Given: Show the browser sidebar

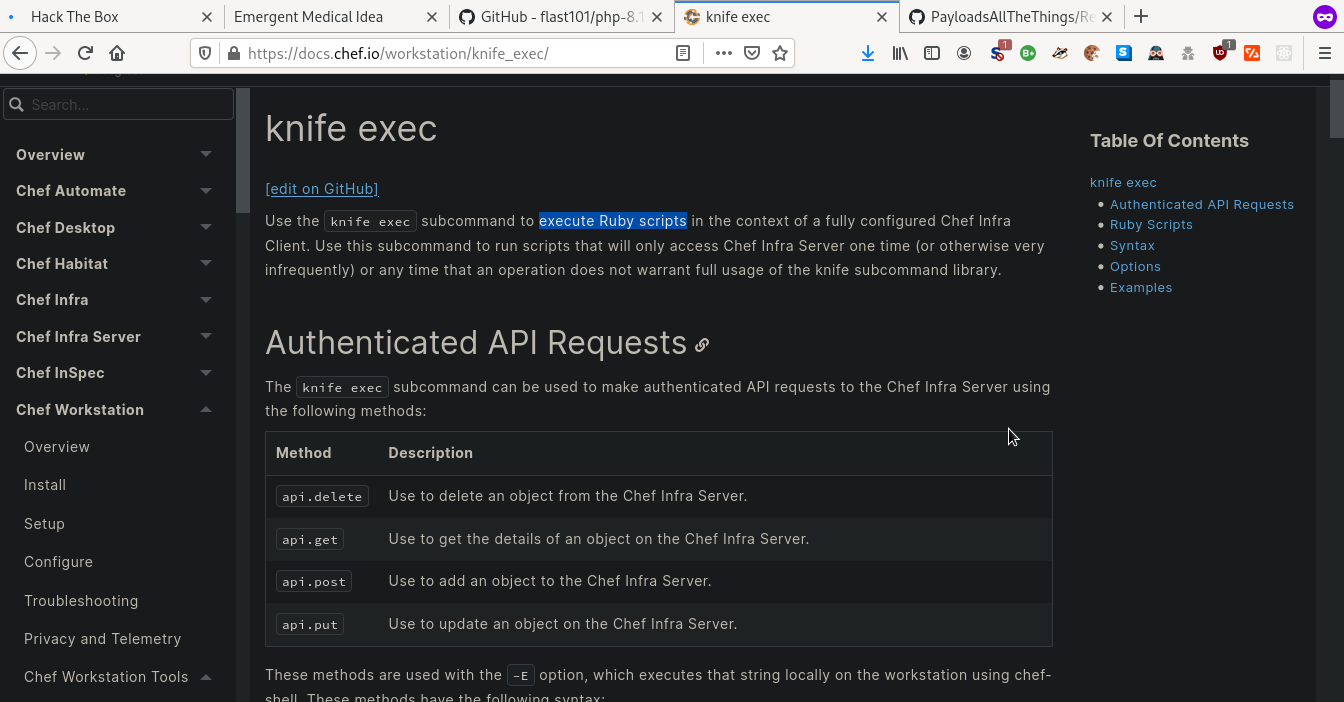Looking at the screenshot, I should point(932,53).
